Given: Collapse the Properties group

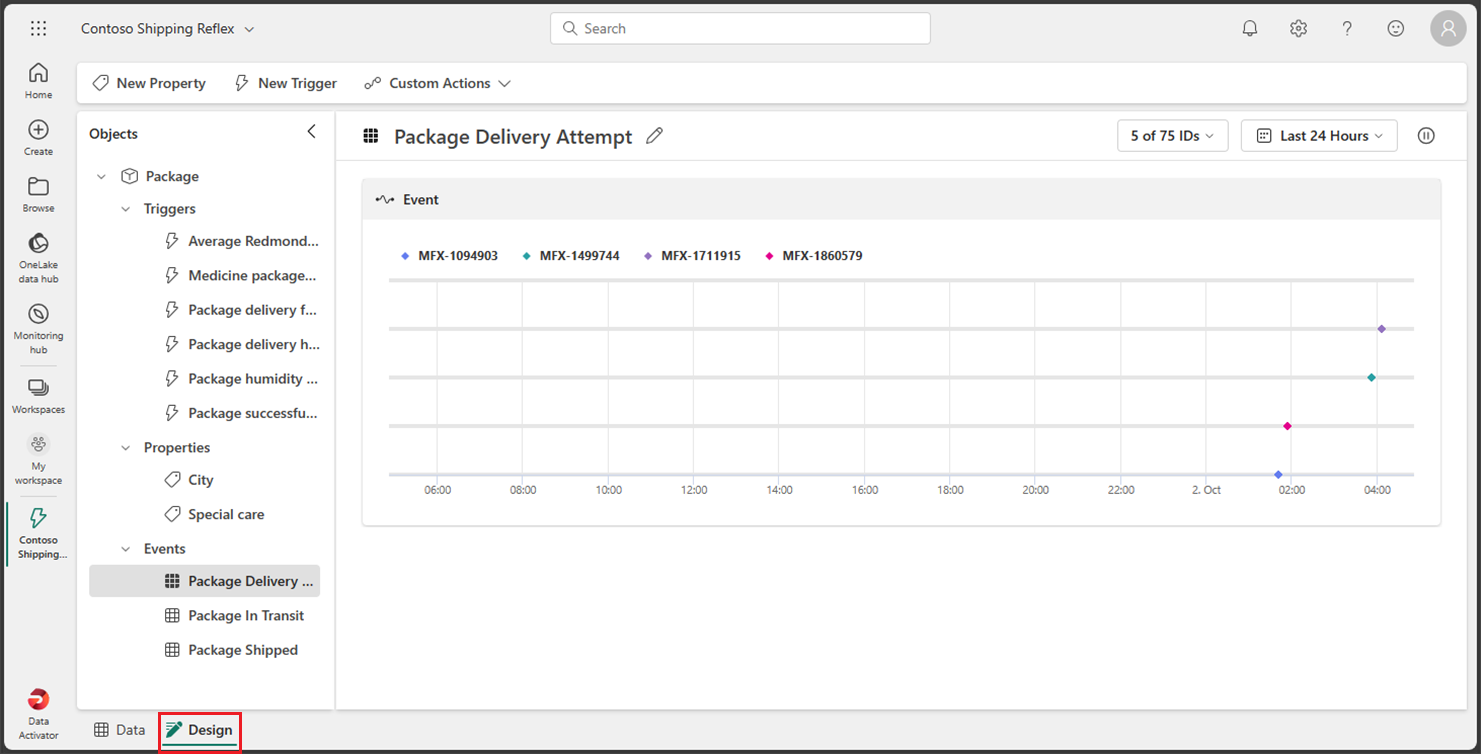Looking at the screenshot, I should tap(125, 448).
